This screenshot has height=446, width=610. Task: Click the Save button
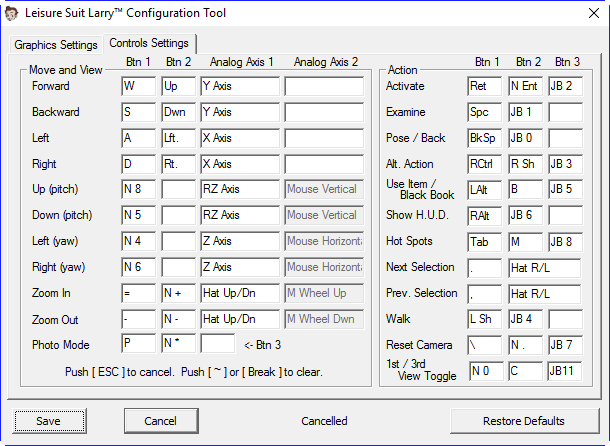[x=49, y=421]
